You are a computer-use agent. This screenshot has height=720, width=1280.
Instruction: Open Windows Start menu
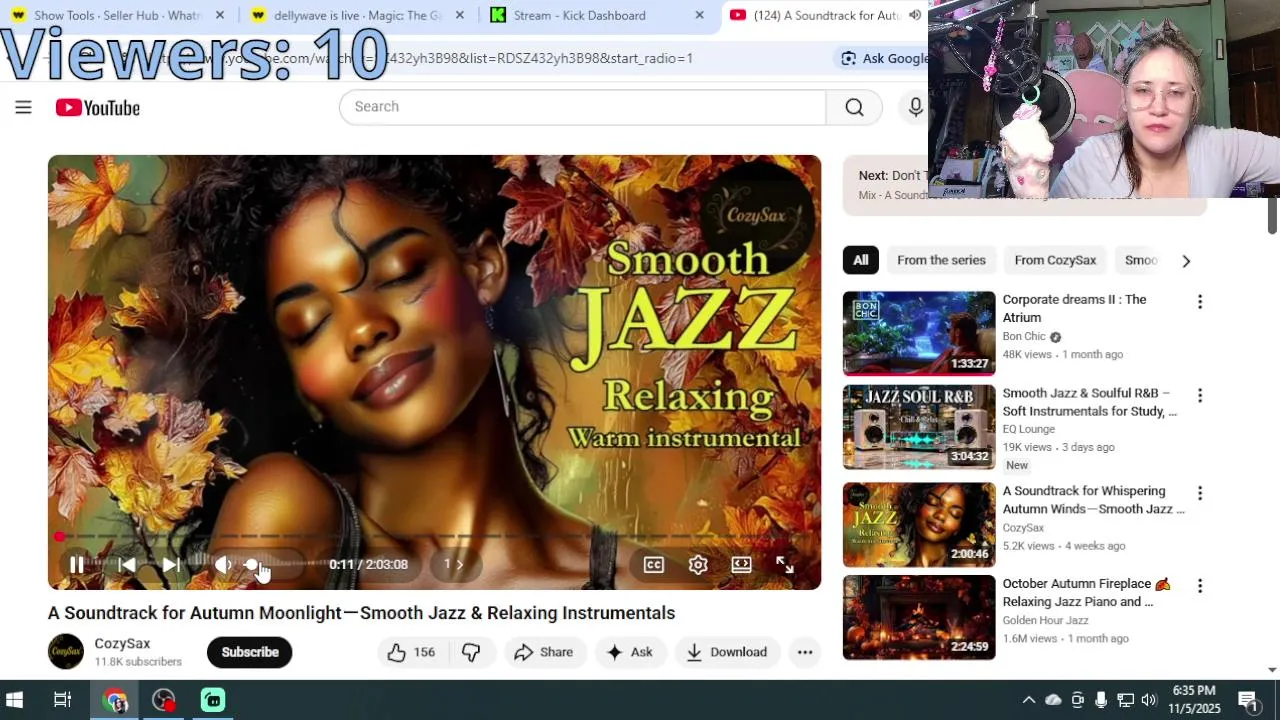click(15, 700)
